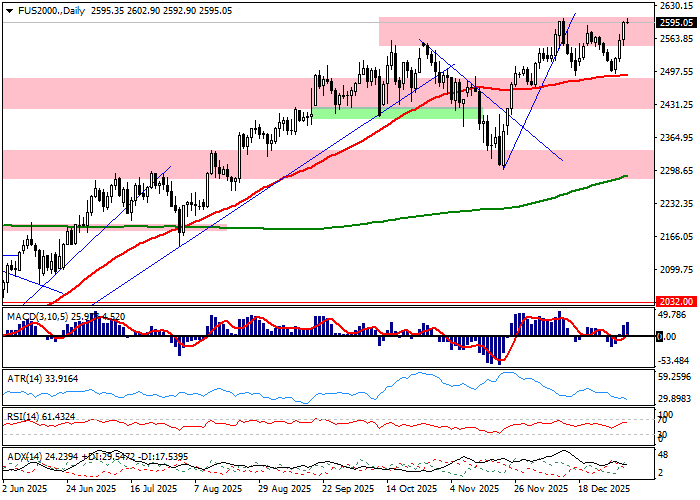Select the green support zone rectangle
The width and height of the screenshot is (700, 500).
point(390,114)
